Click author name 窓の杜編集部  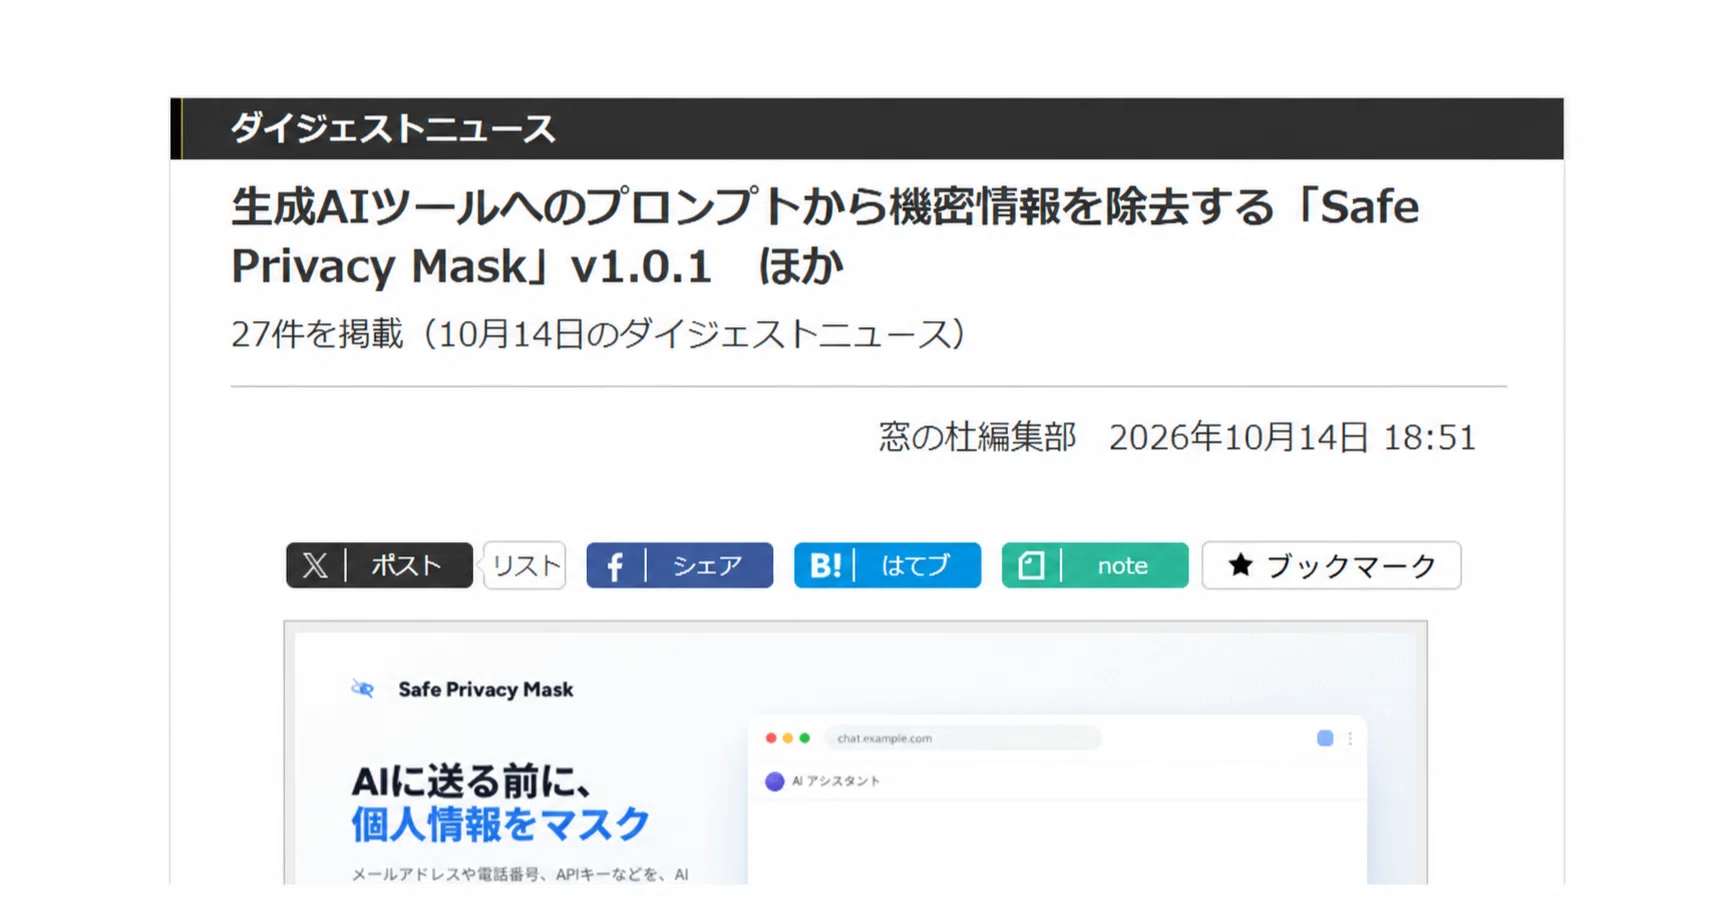pyautogui.click(x=977, y=437)
